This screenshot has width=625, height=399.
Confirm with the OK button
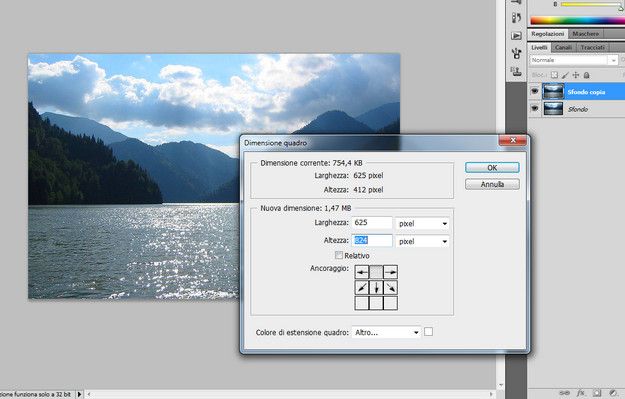(492, 168)
